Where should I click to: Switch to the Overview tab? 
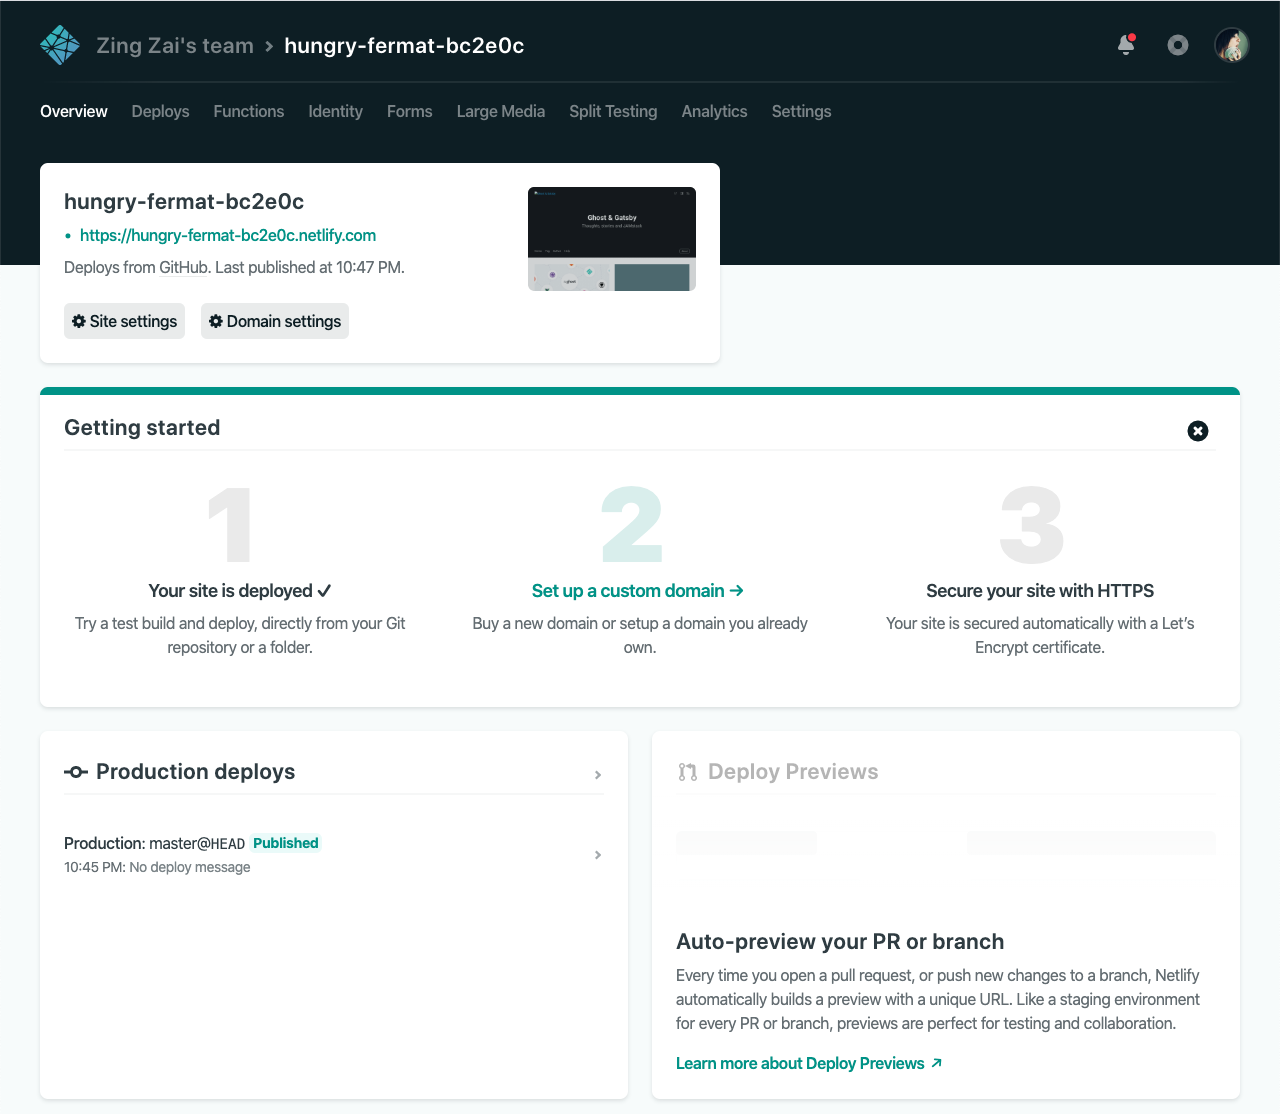(74, 111)
